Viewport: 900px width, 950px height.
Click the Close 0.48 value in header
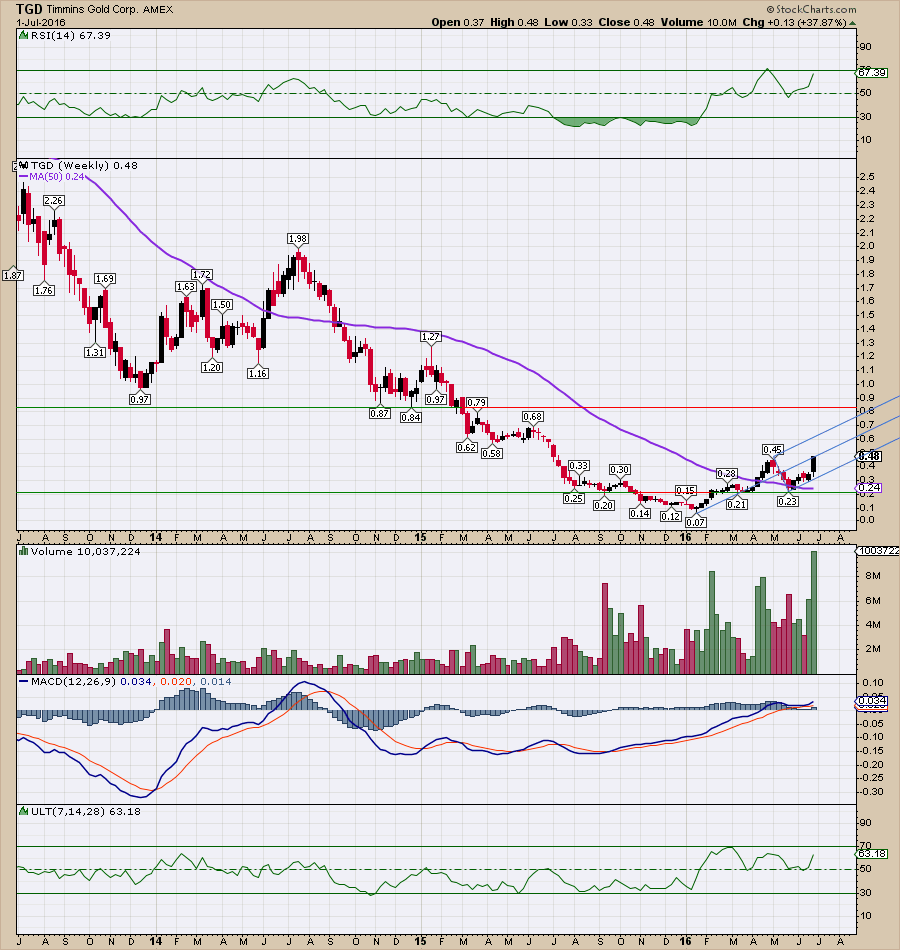pos(627,22)
